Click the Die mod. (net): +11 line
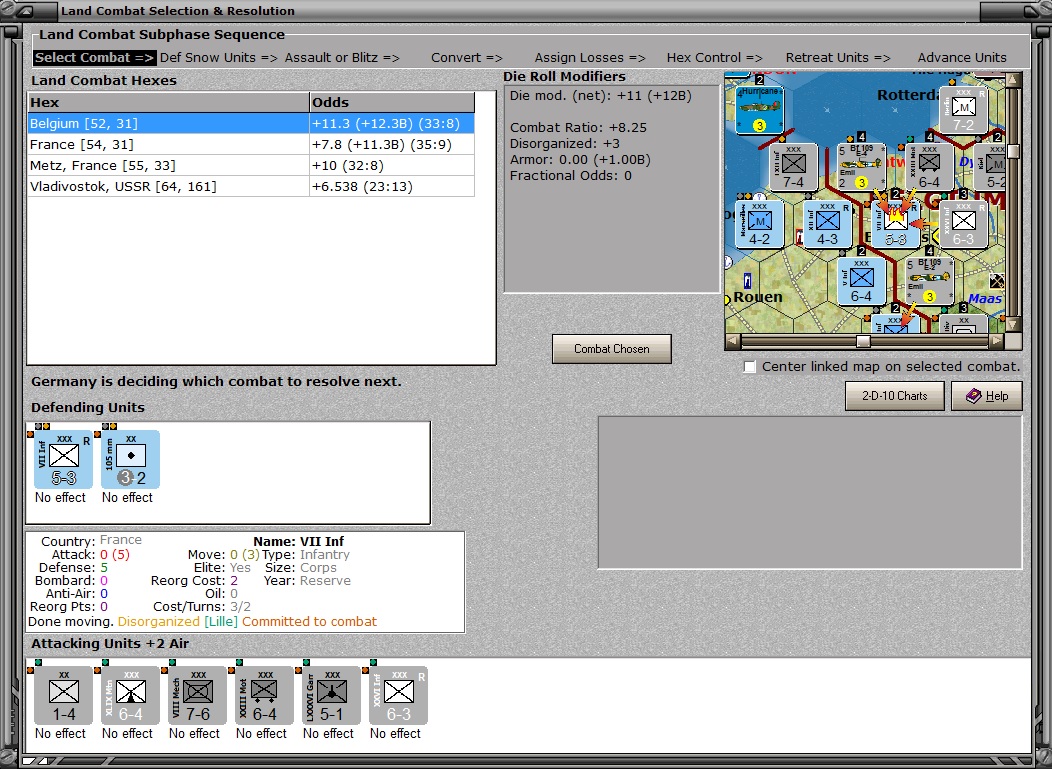Image resolution: width=1052 pixels, height=769 pixels. (x=600, y=95)
